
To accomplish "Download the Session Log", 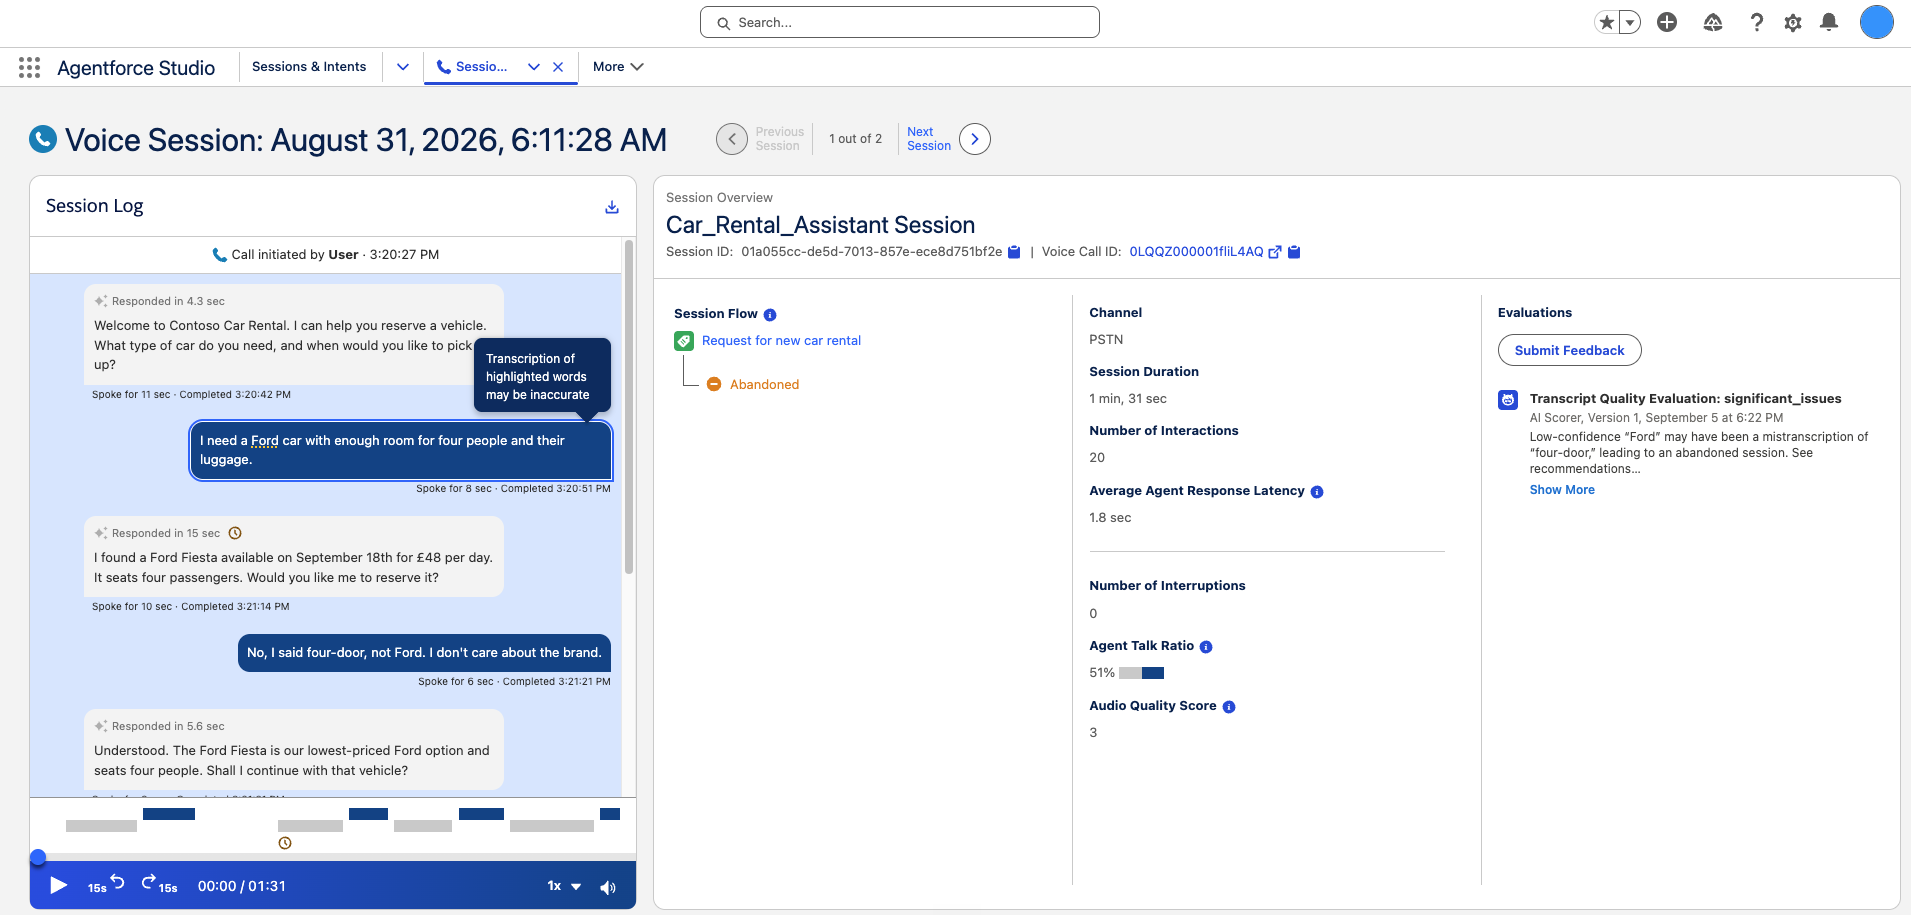I will (x=612, y=207).
